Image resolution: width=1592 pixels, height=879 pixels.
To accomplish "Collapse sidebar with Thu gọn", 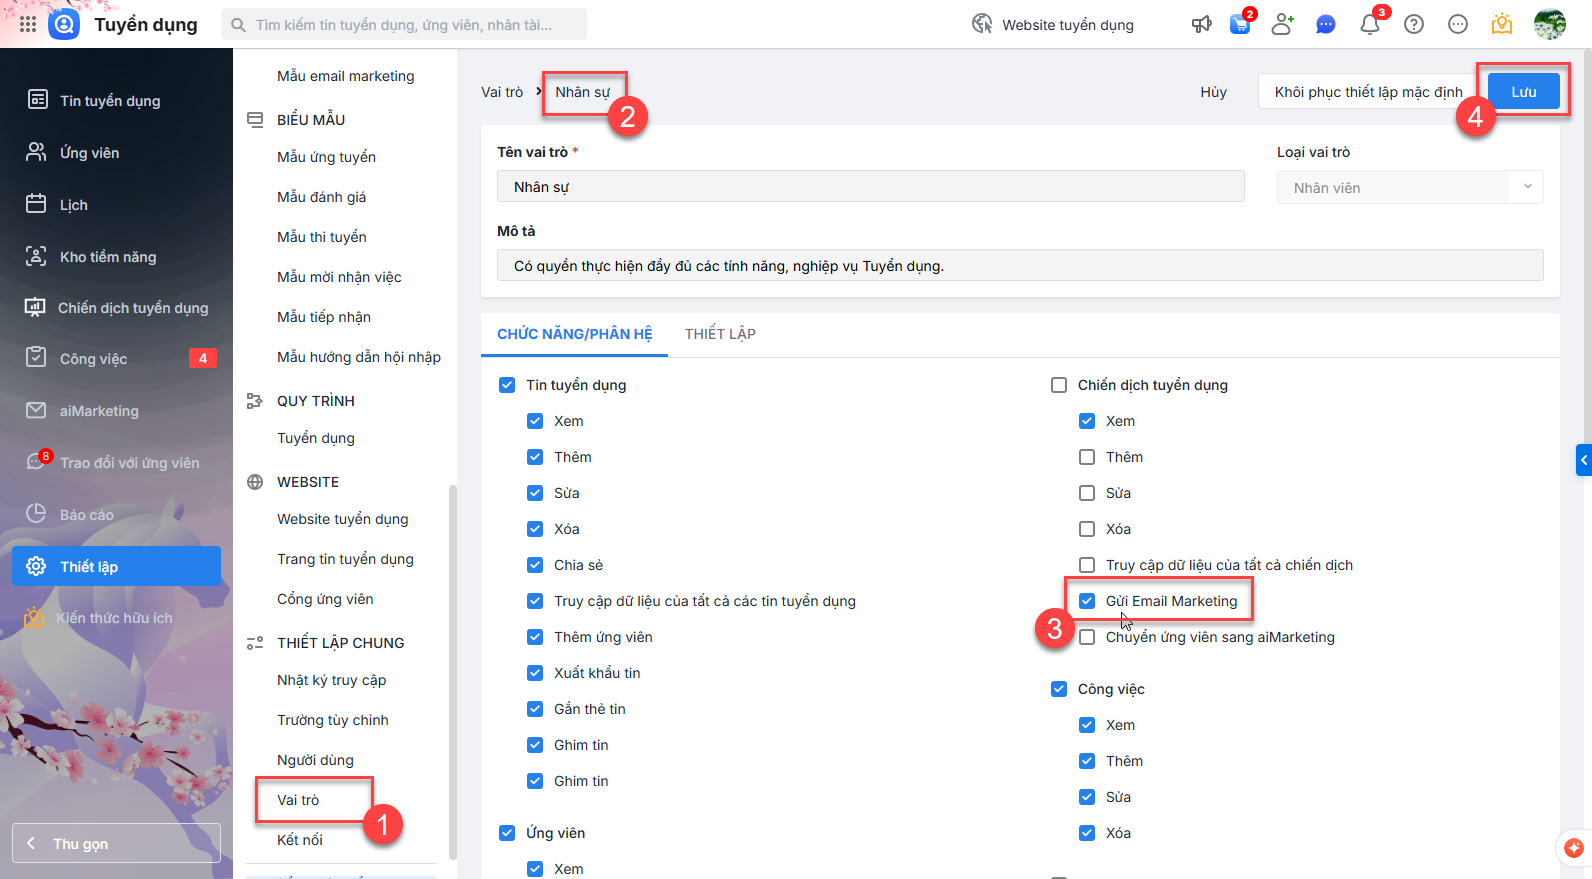I will [x=116, y=843].
